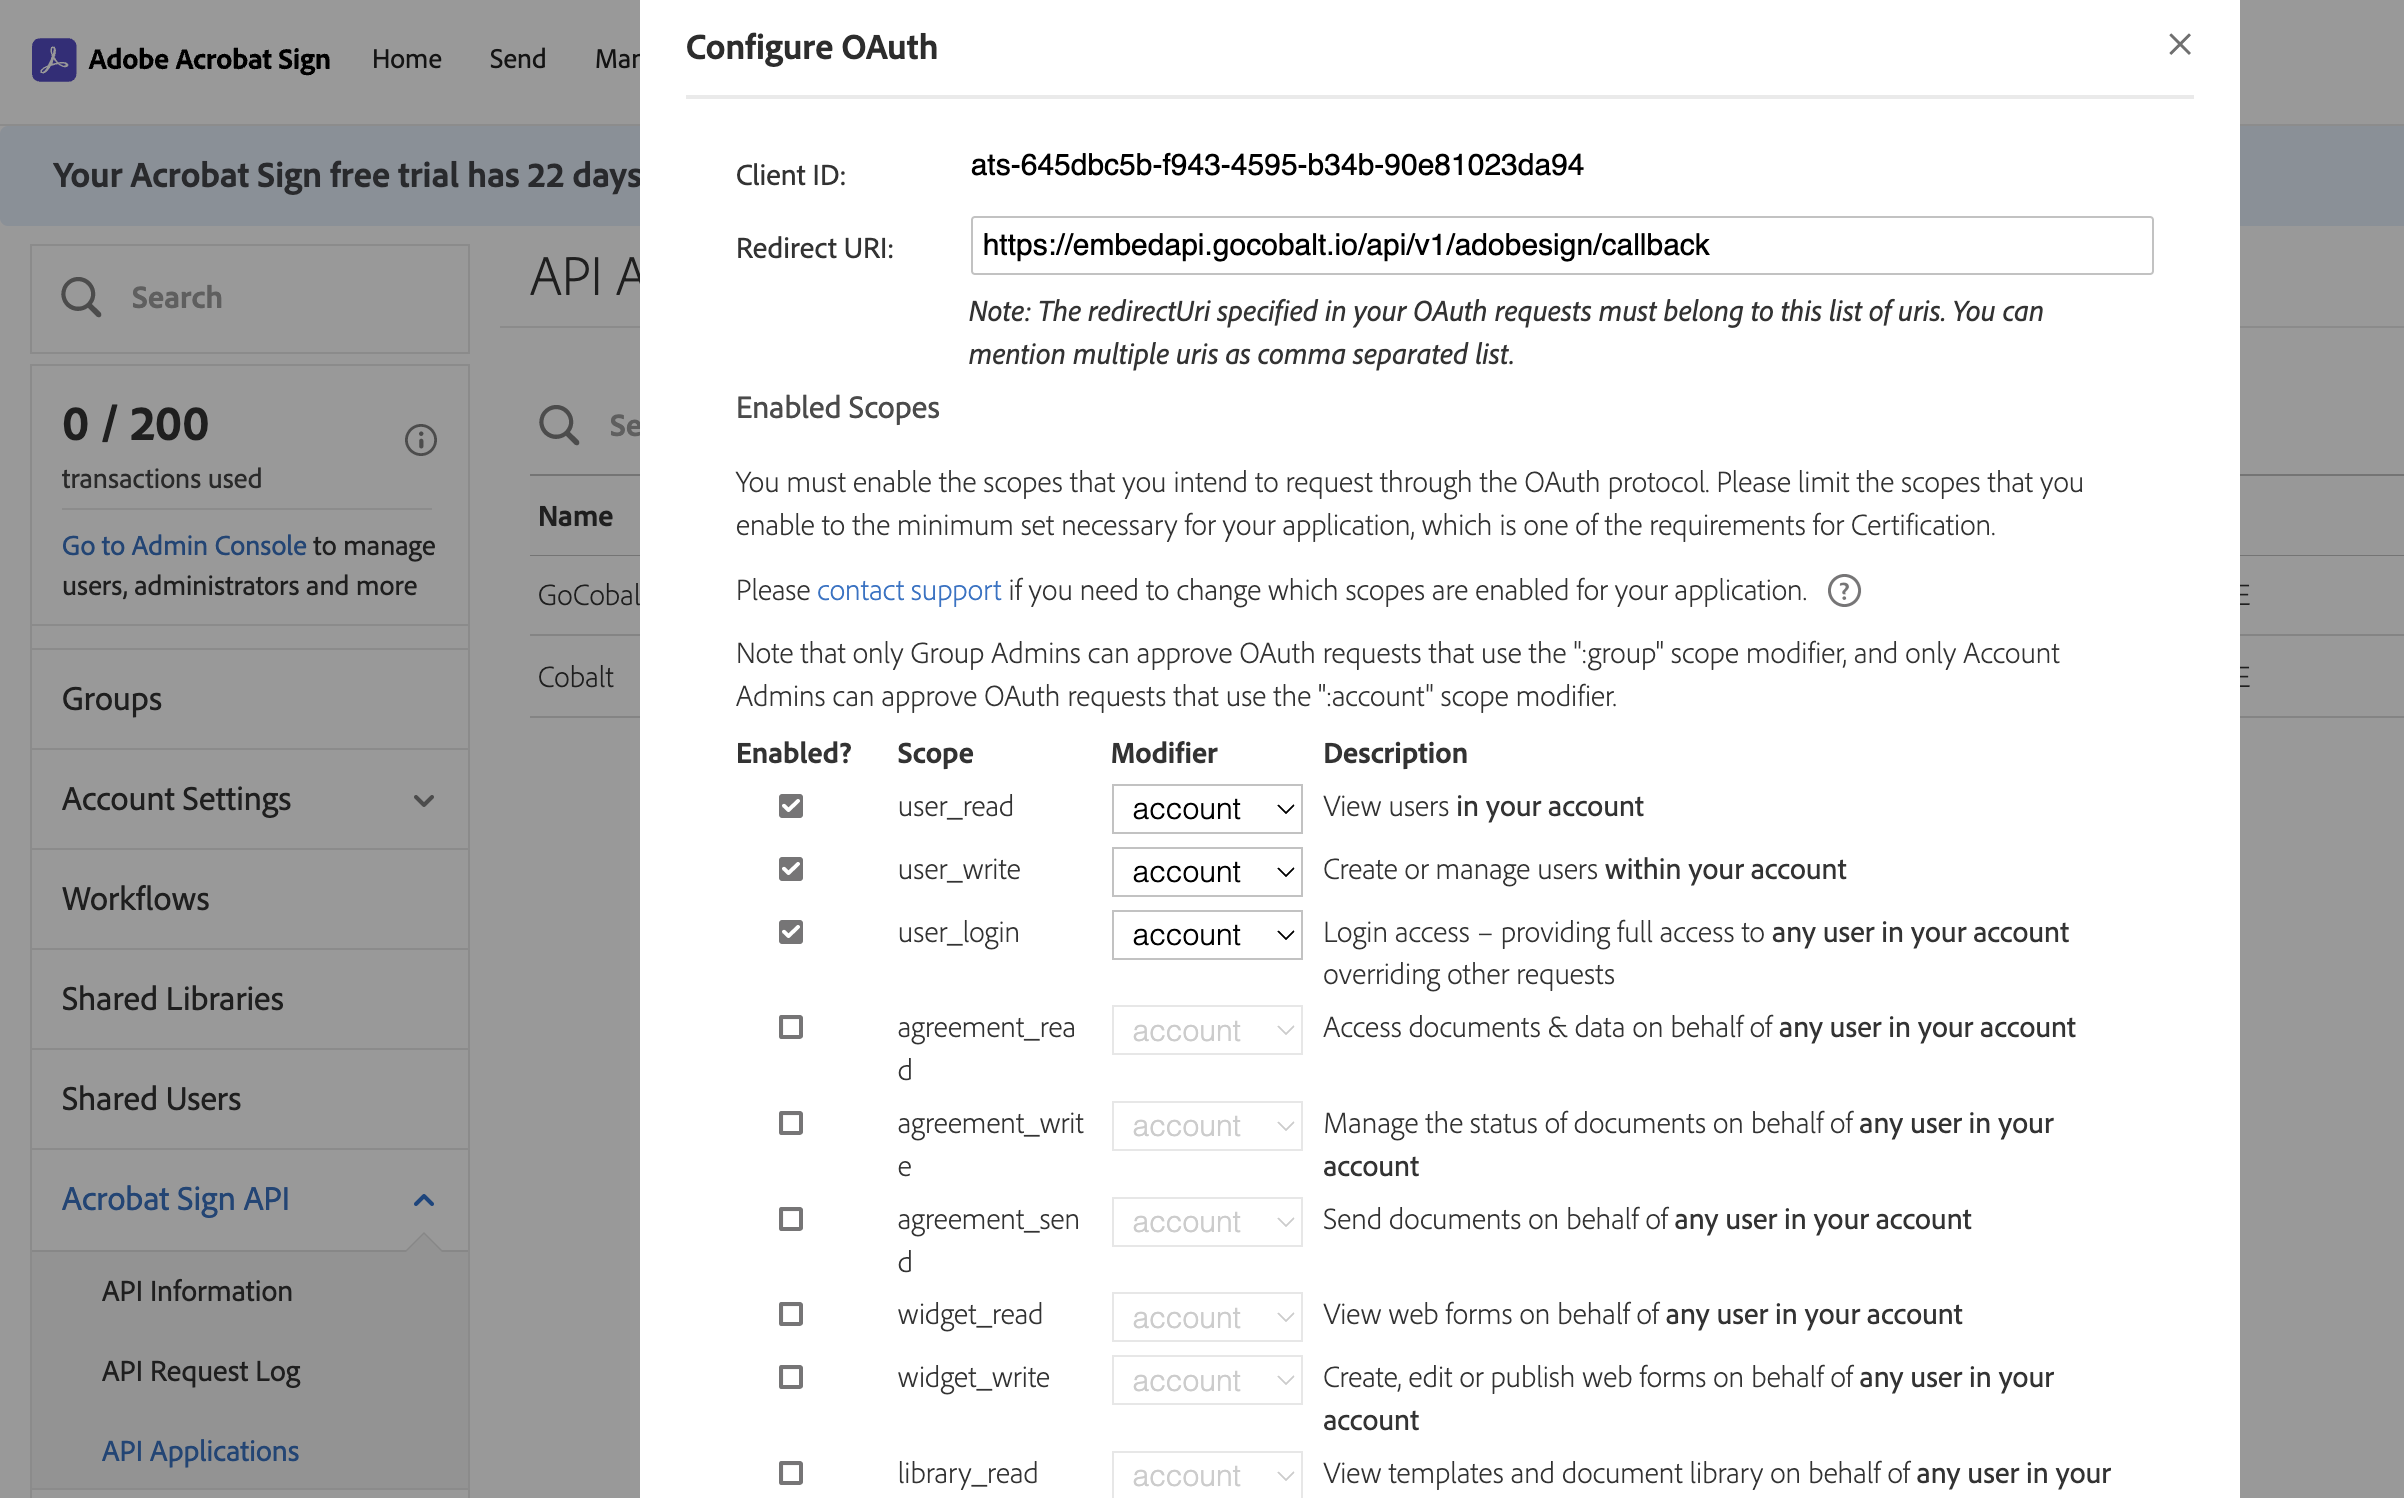Enable the widget_write scope checkbox
Viewport: 2404px width, 1498px height.
[791, 1377]
